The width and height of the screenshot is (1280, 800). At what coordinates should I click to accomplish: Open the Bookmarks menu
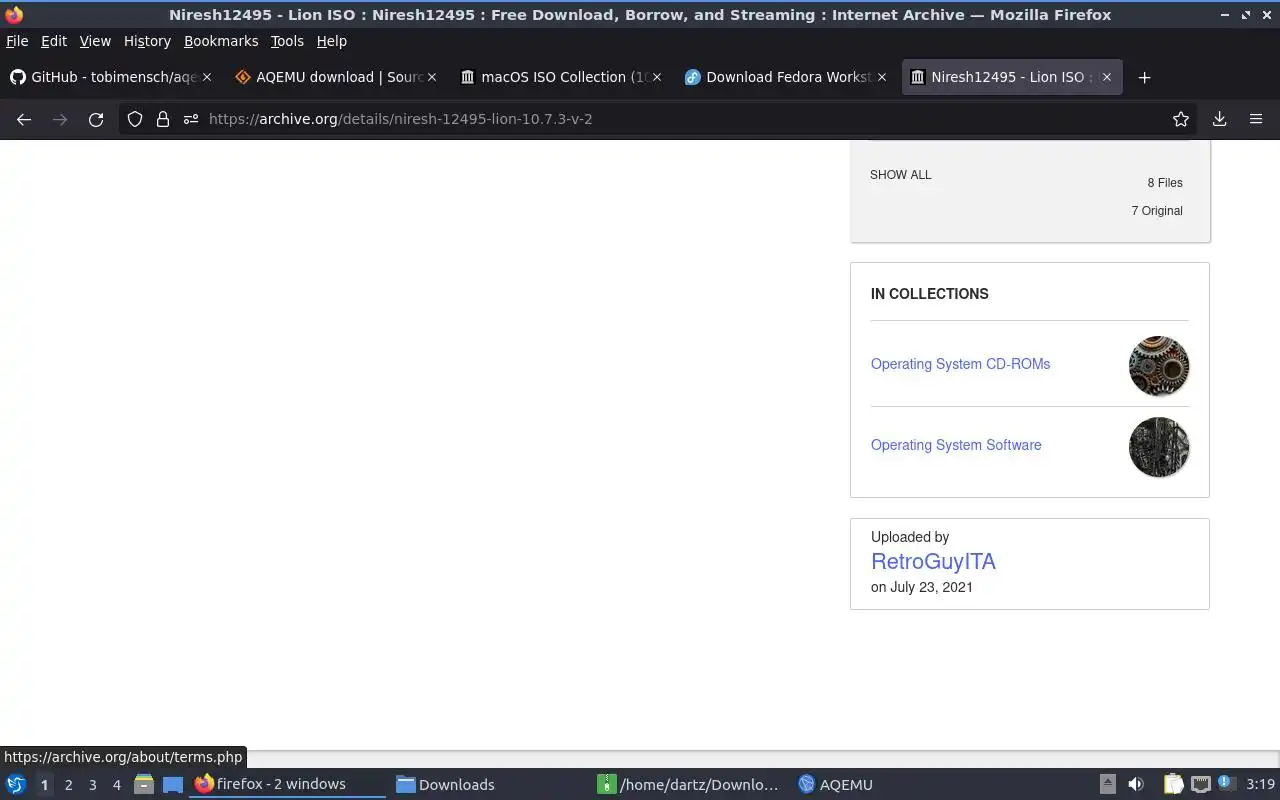[x=221, y=41]
